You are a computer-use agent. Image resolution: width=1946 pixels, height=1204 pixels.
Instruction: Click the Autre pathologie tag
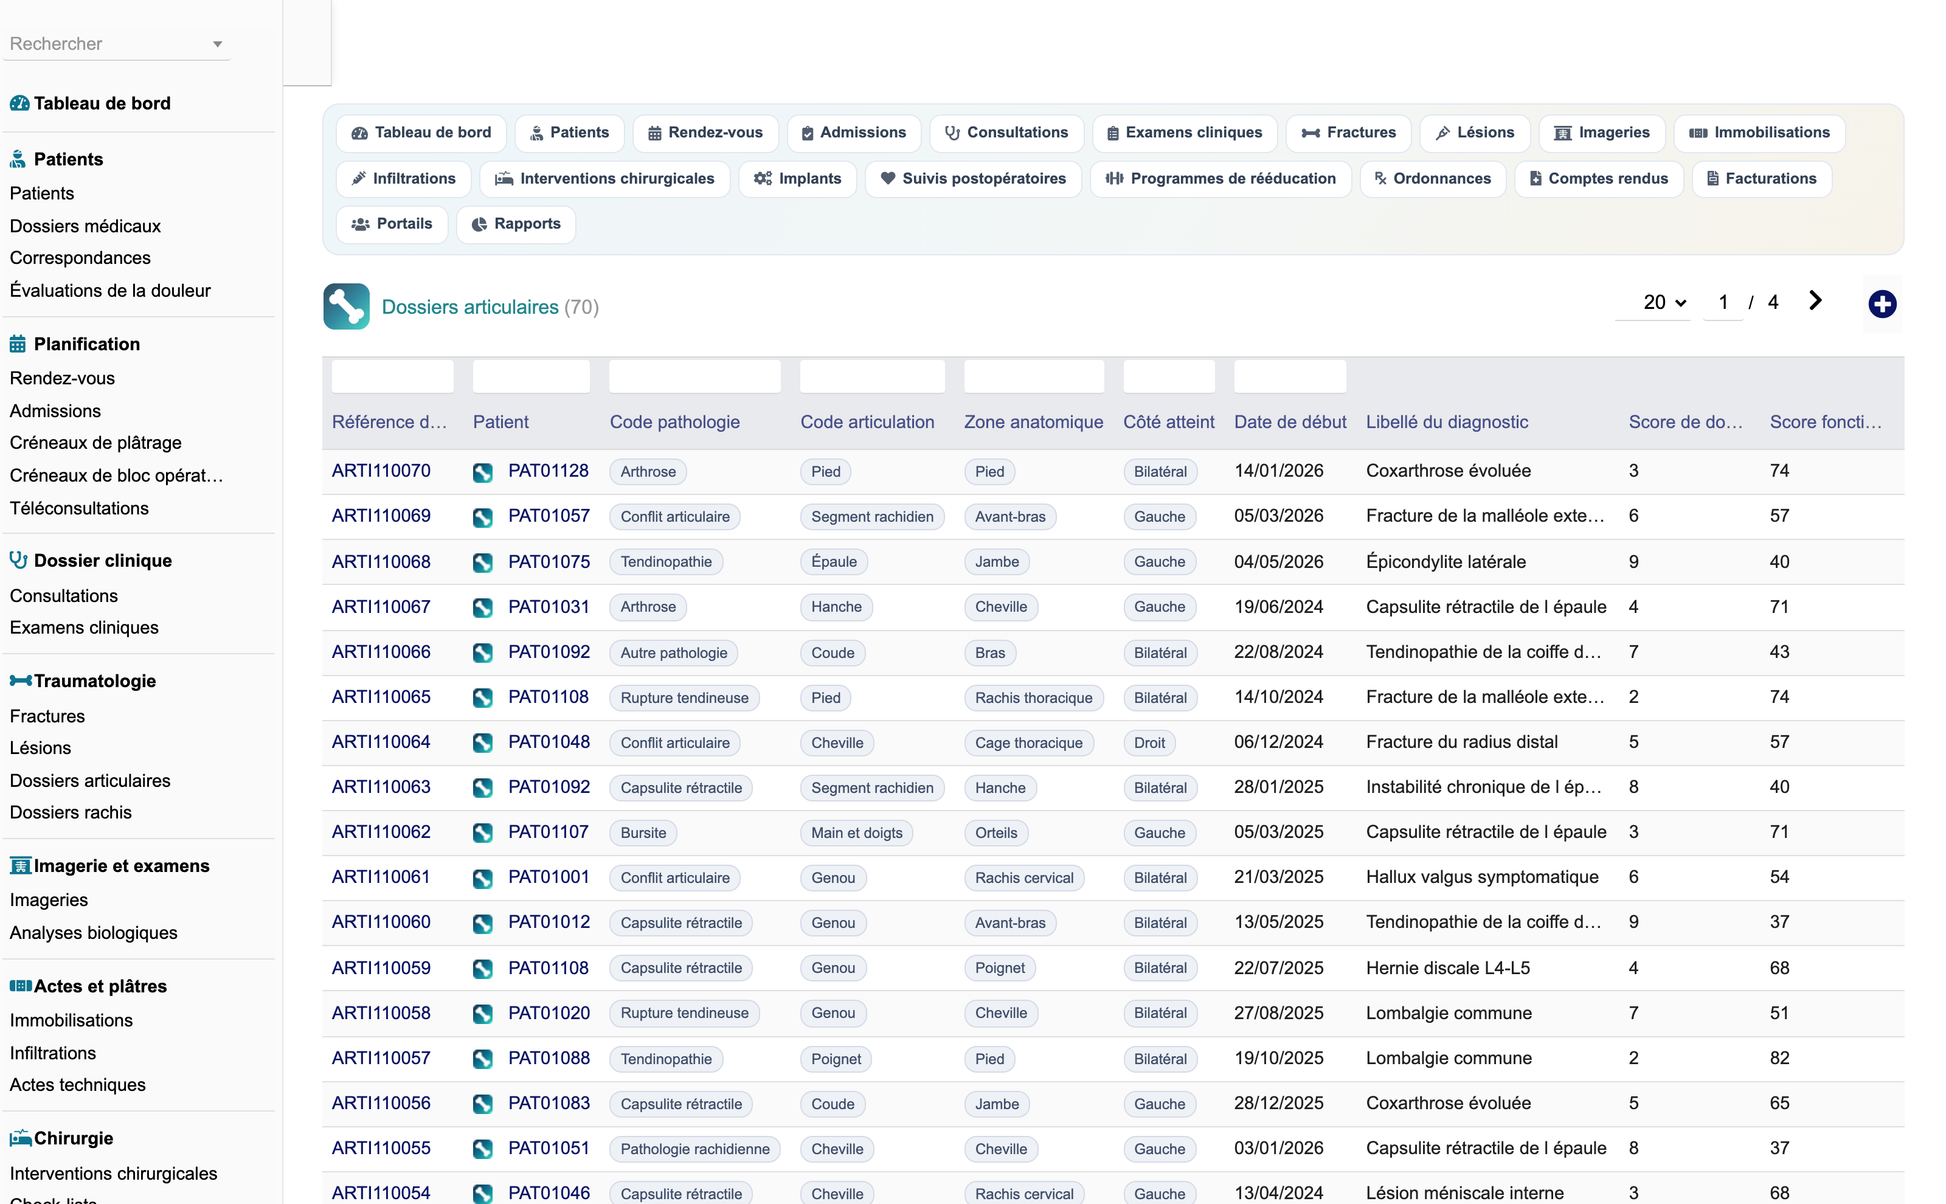tap(674, 653)
